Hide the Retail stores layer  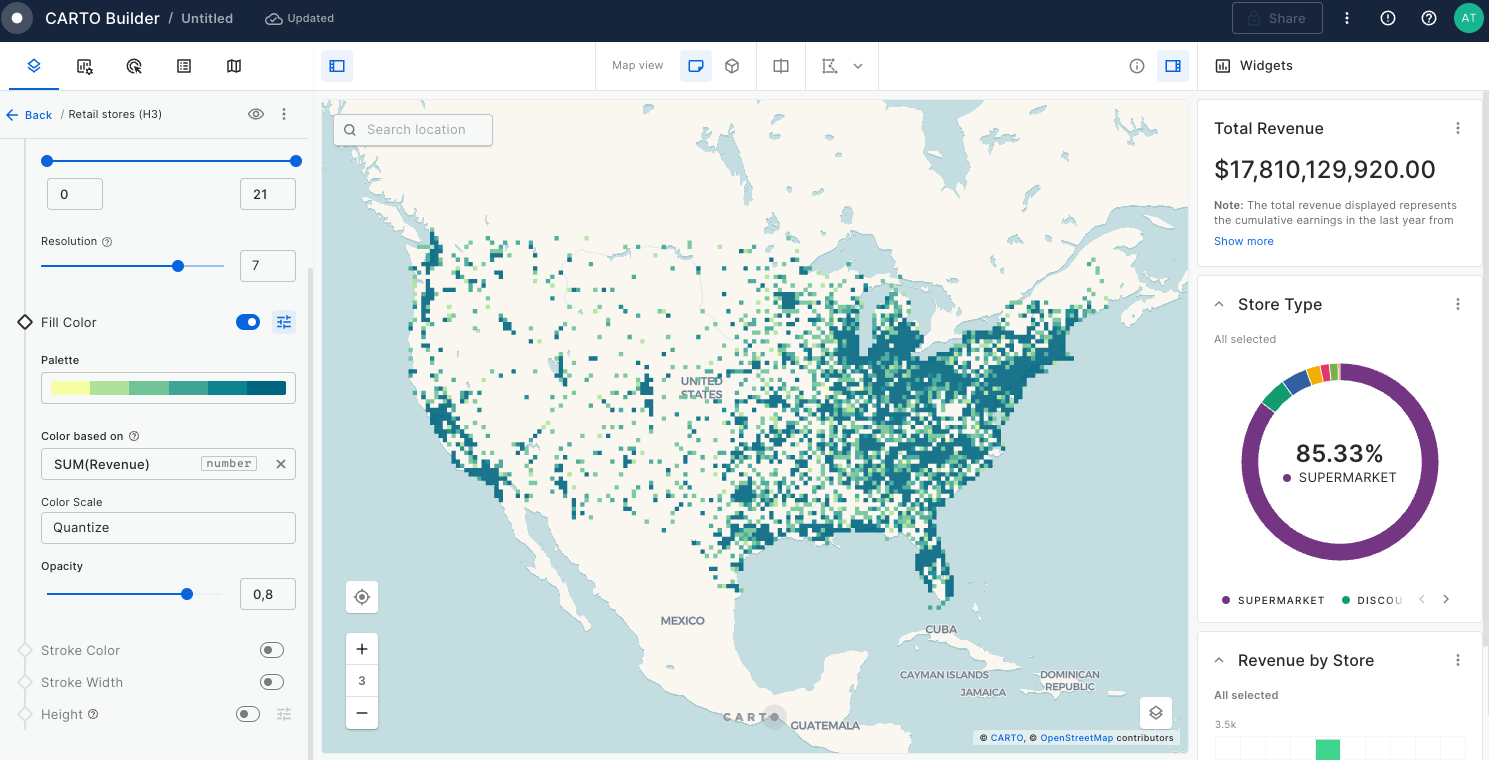[x=256, y=114]
